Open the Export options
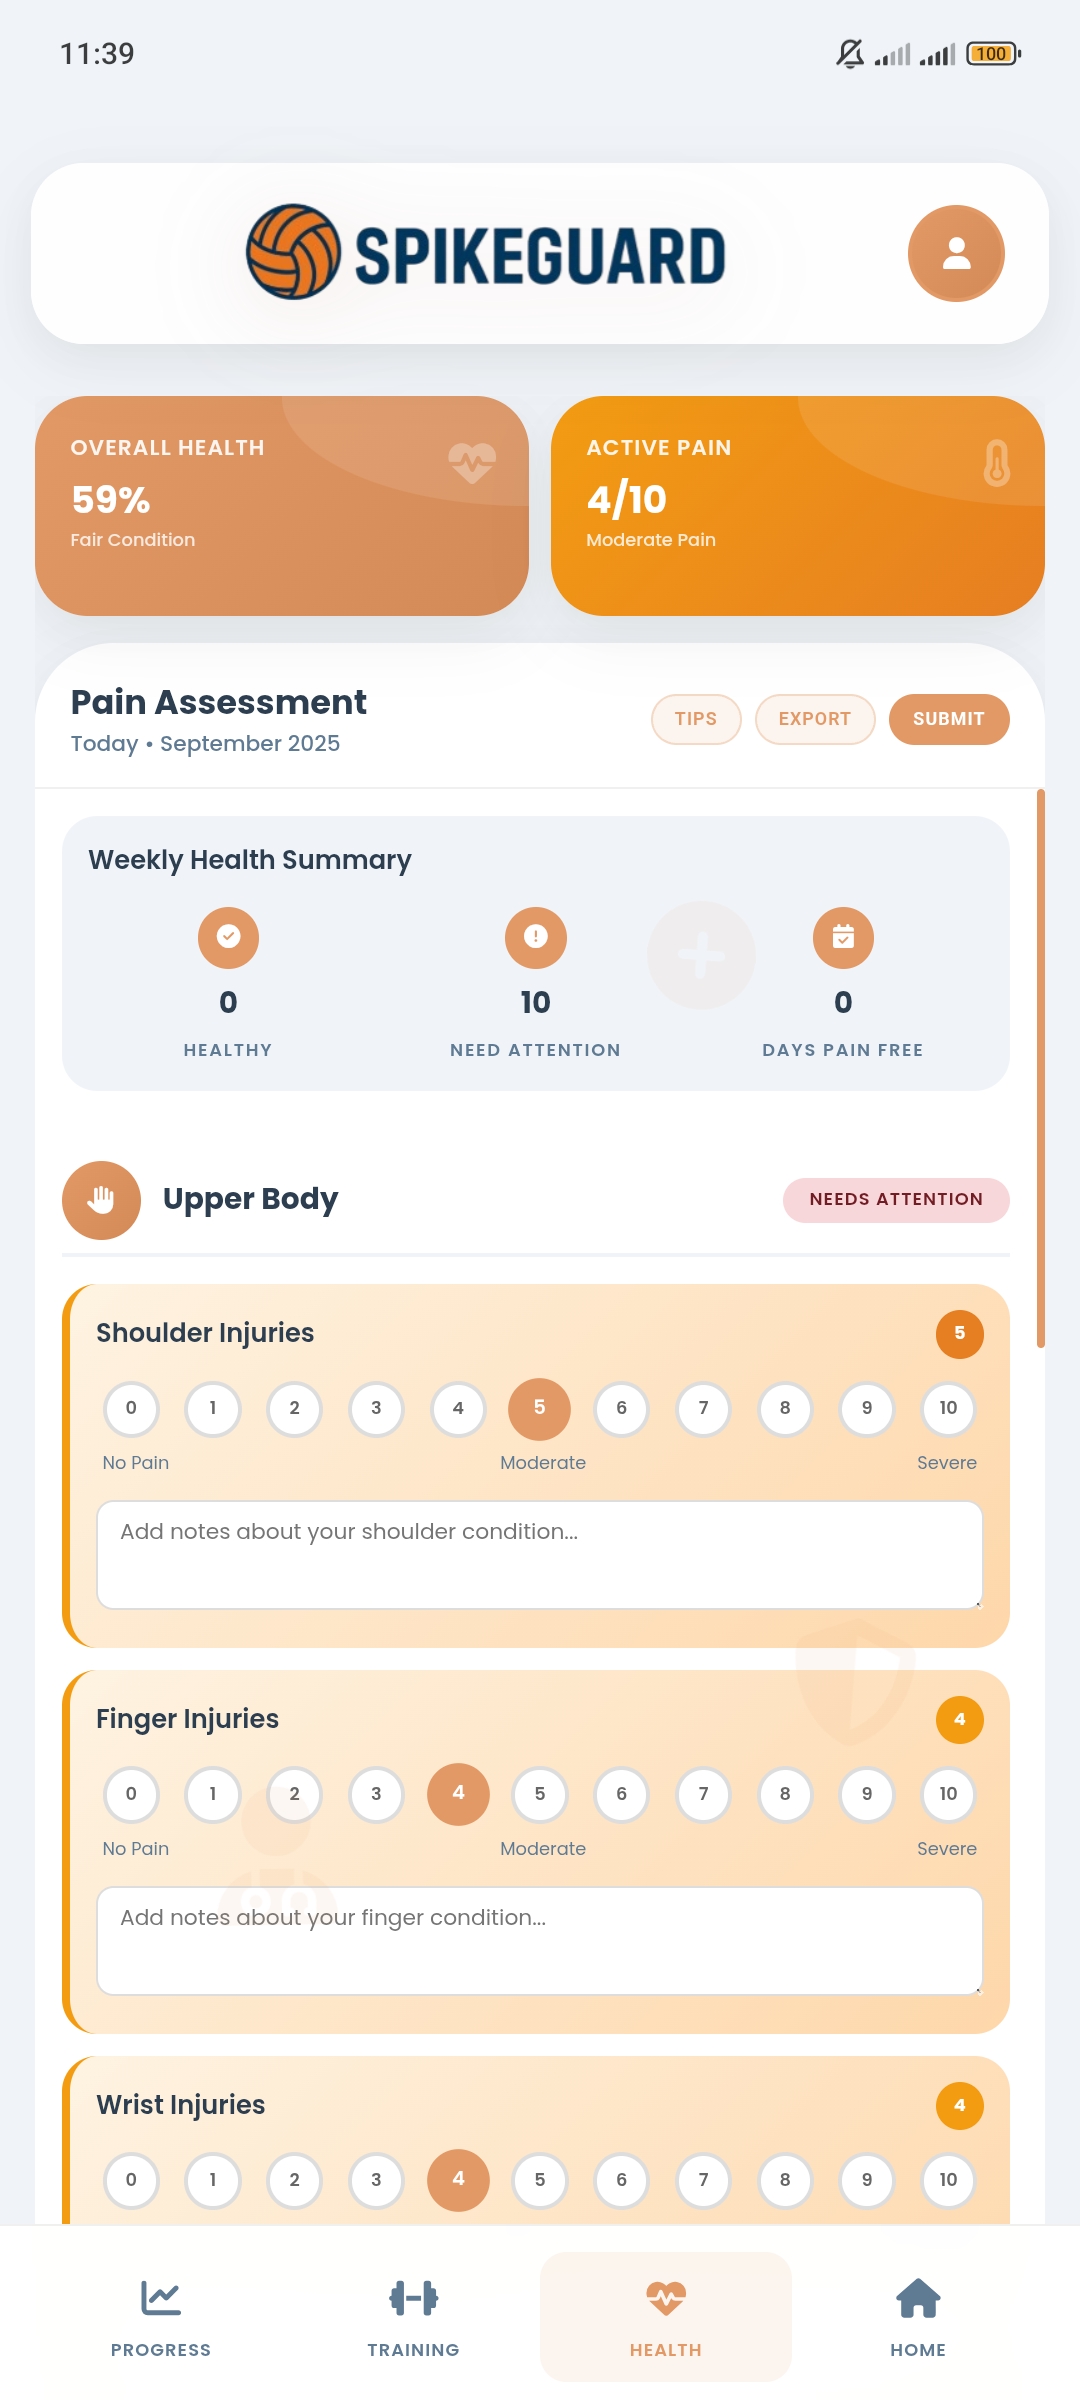 [x=814, y=718]
